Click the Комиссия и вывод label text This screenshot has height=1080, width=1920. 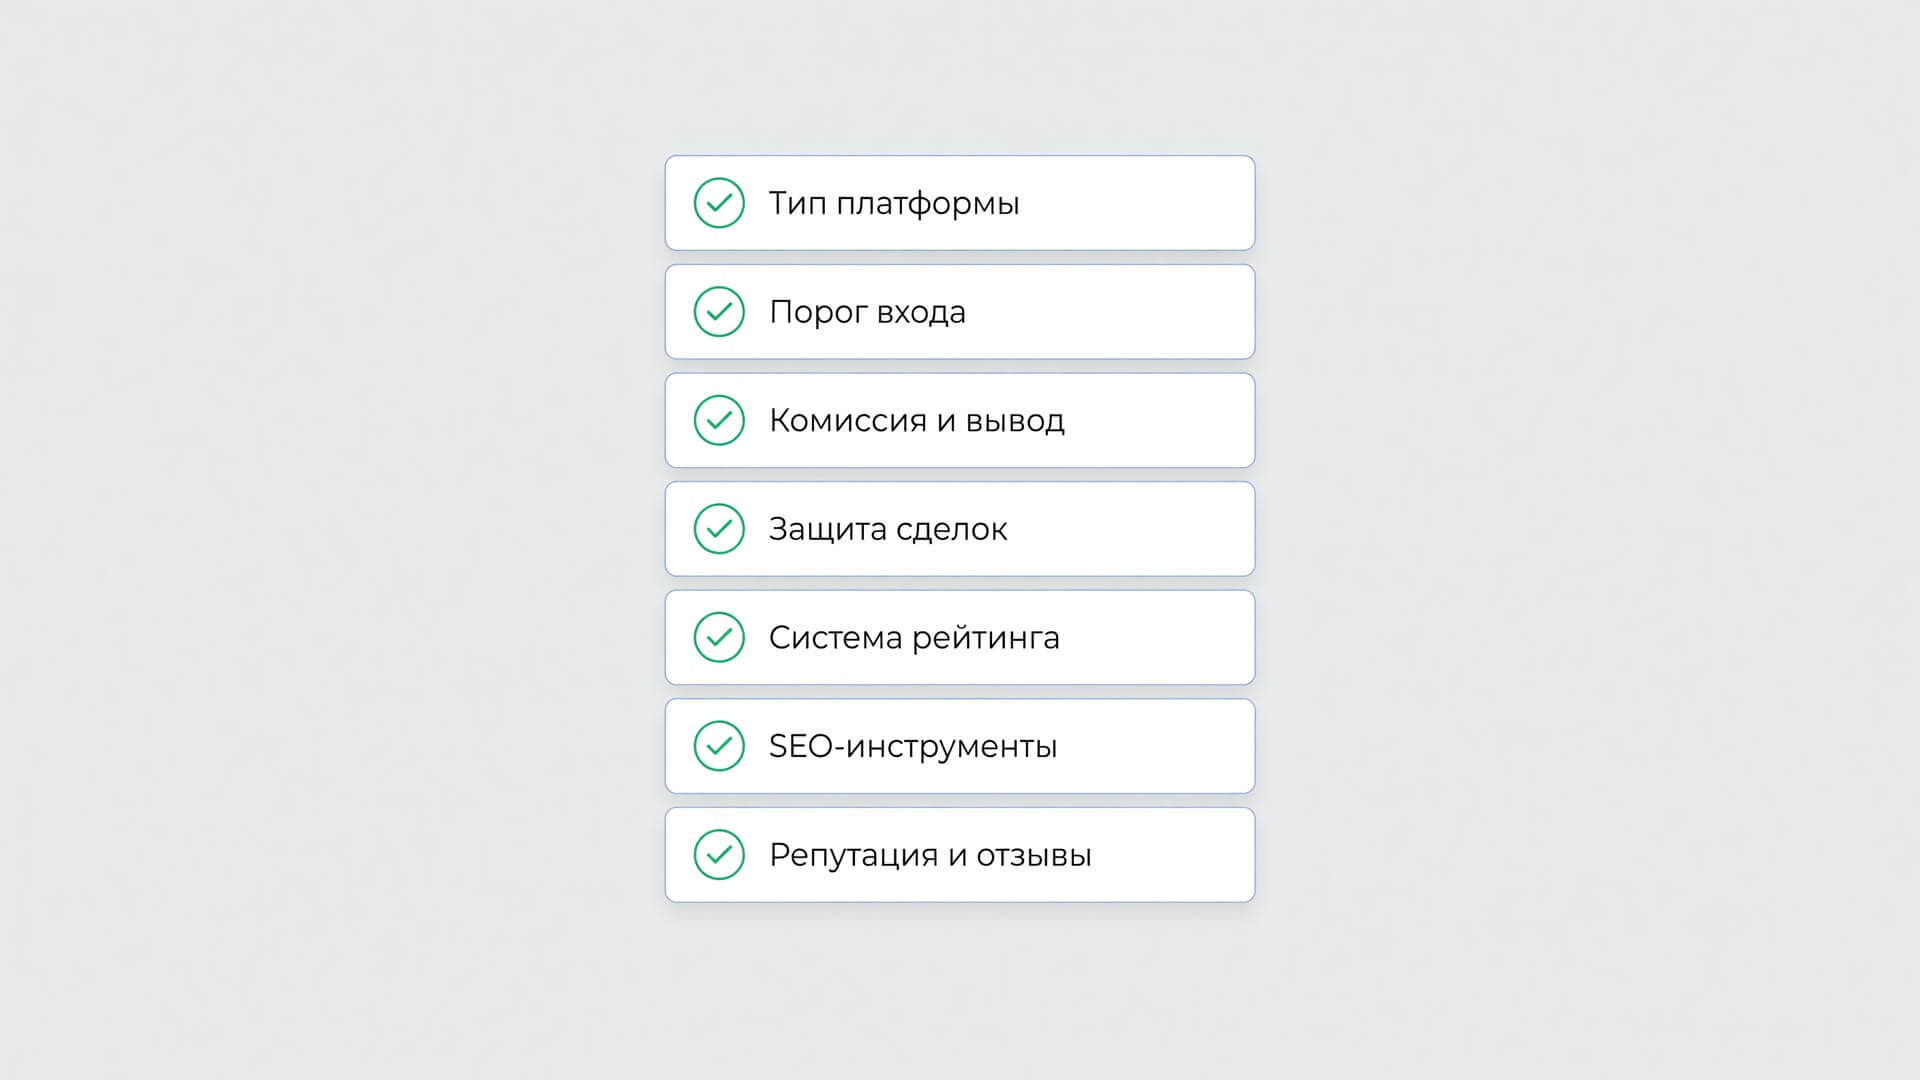pyautogui.click(x=916, y=421)
